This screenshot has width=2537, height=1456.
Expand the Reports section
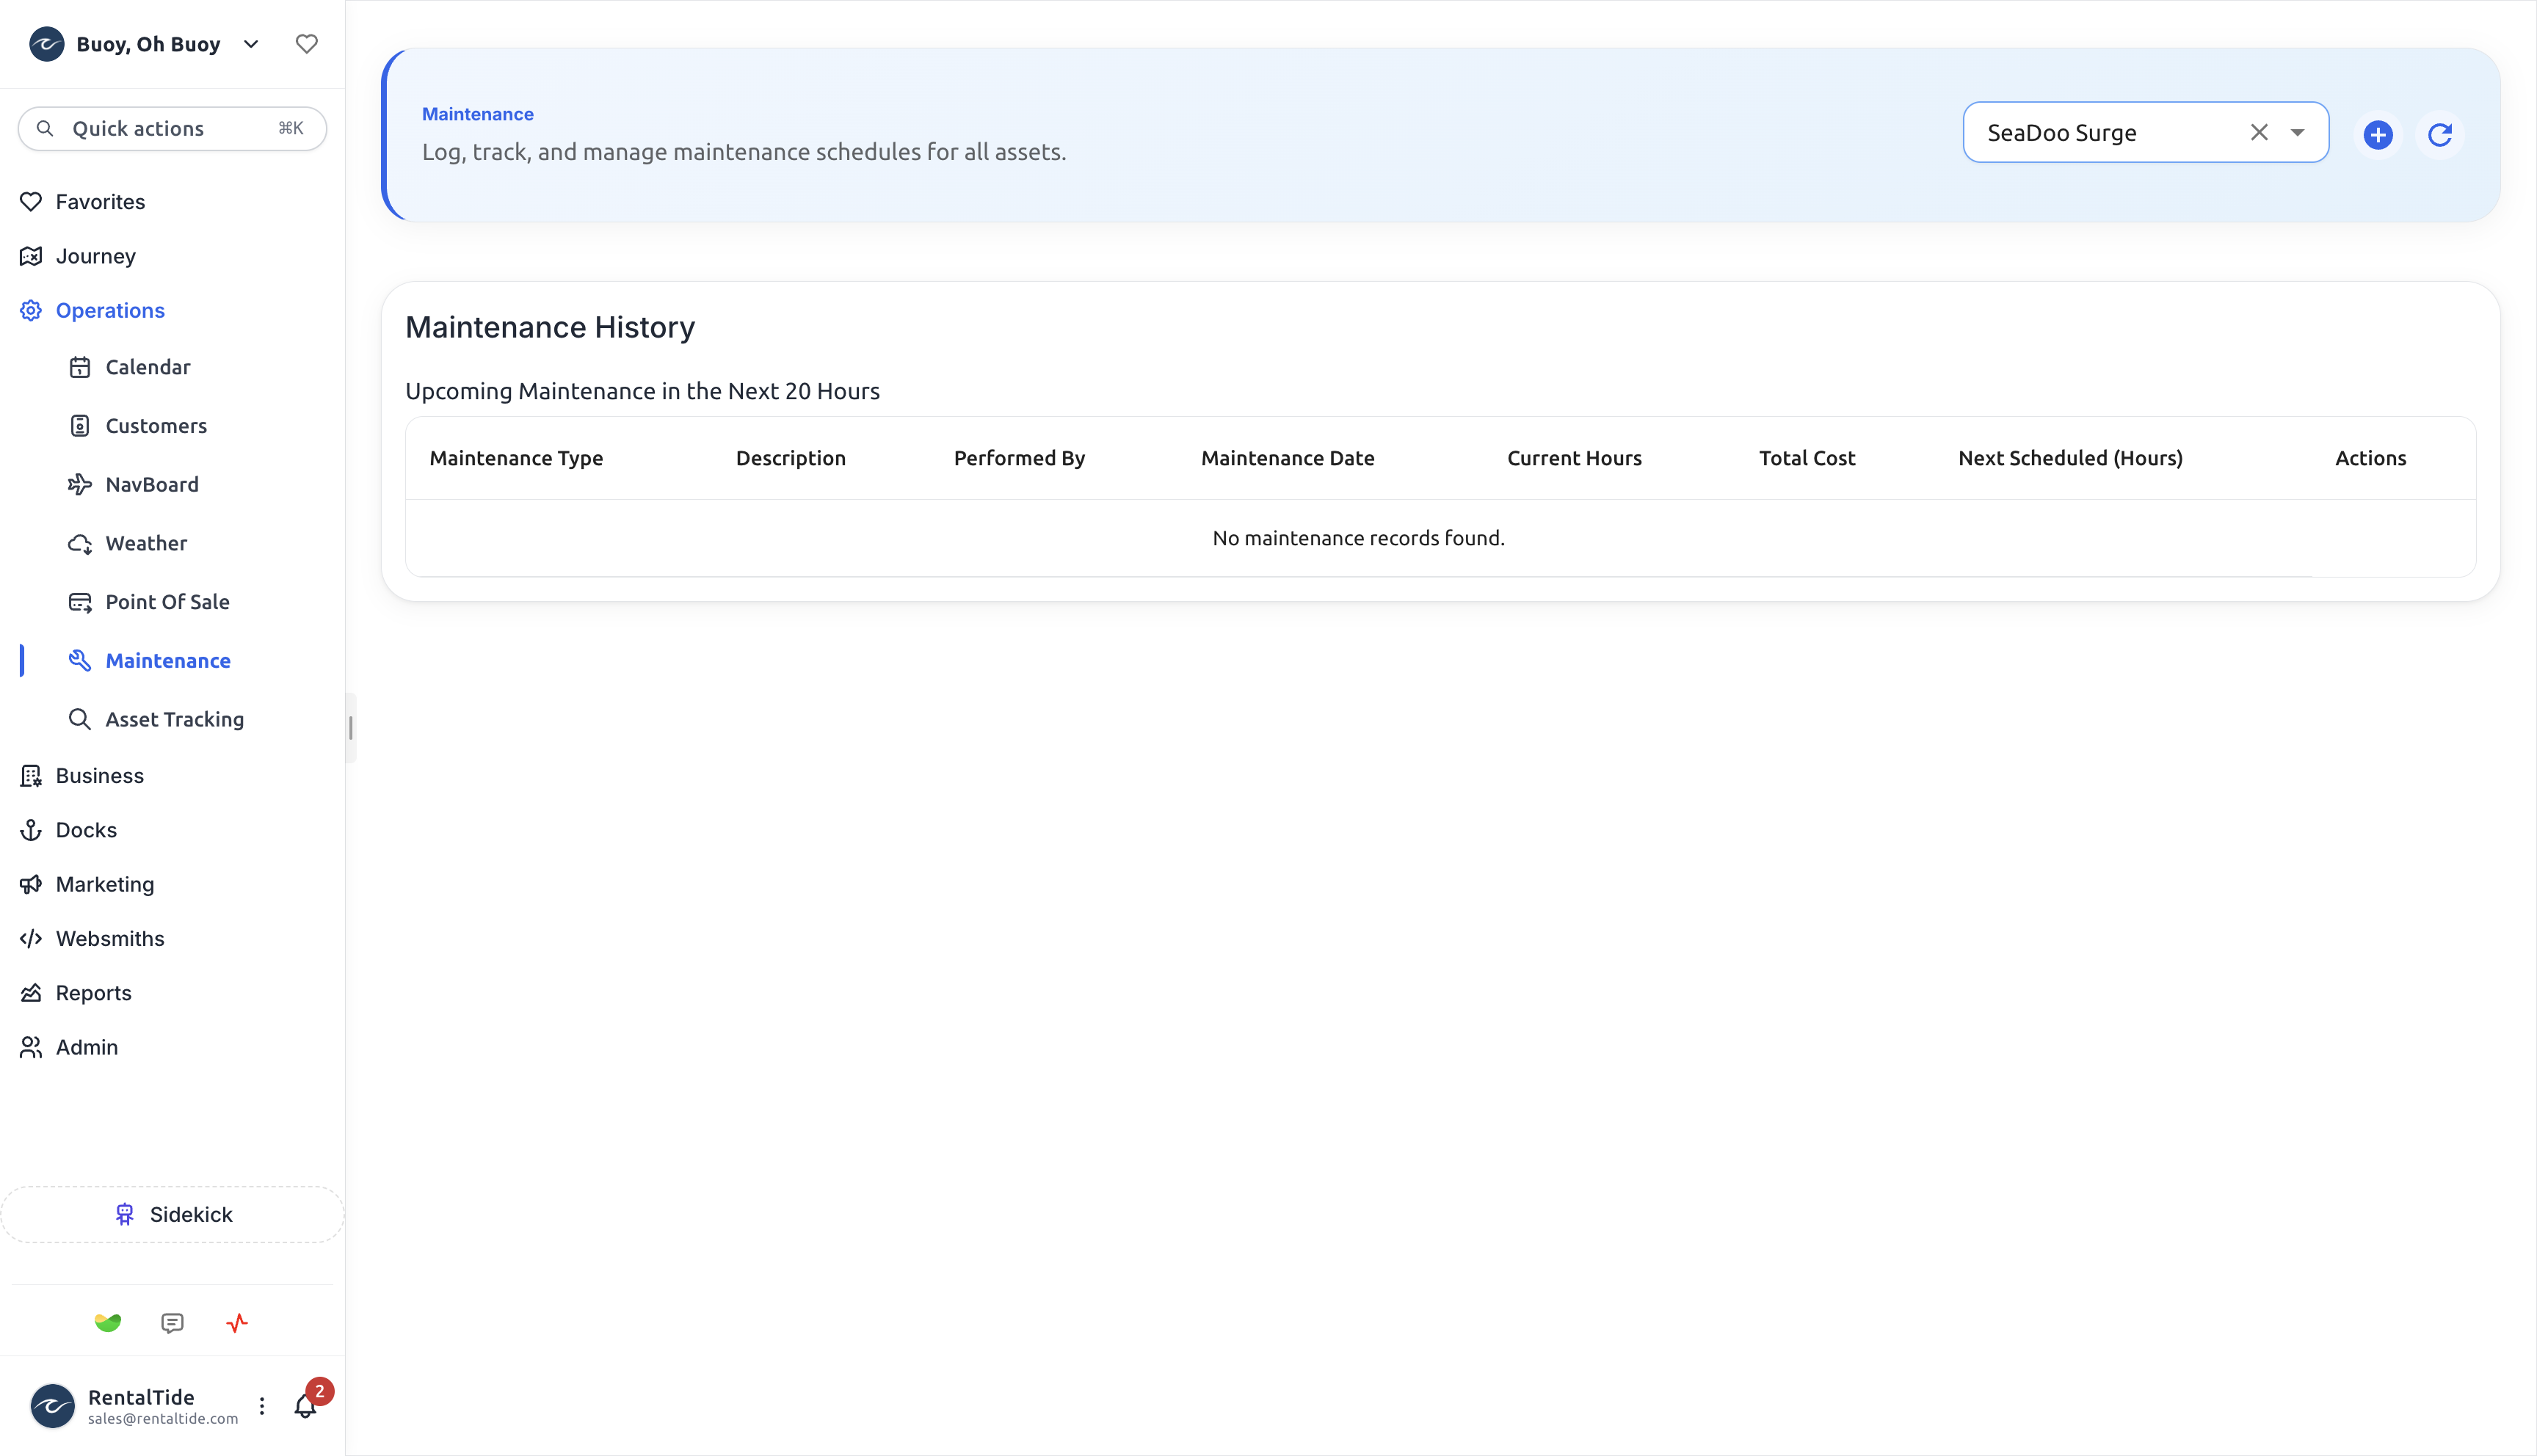(93, 993)
